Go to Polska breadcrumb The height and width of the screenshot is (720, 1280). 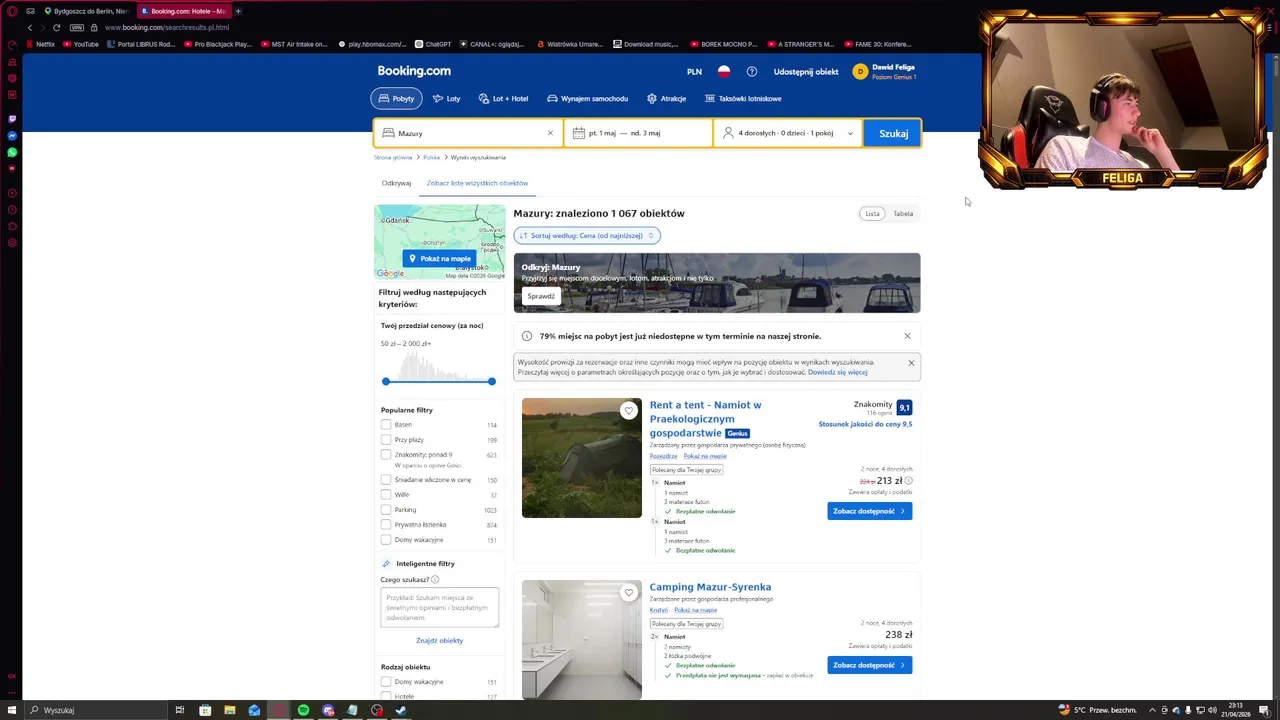point(431,157)
